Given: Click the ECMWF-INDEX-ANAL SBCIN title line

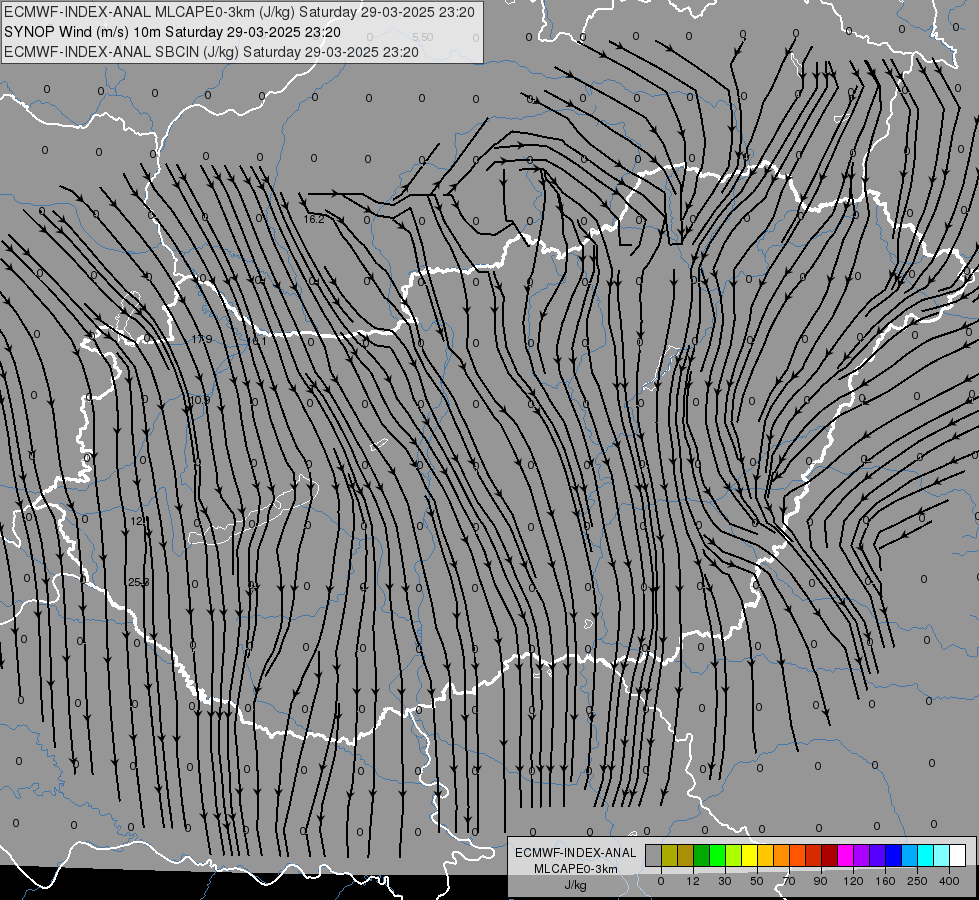Looking at the screenshot, I should click(x=211, y=52).
